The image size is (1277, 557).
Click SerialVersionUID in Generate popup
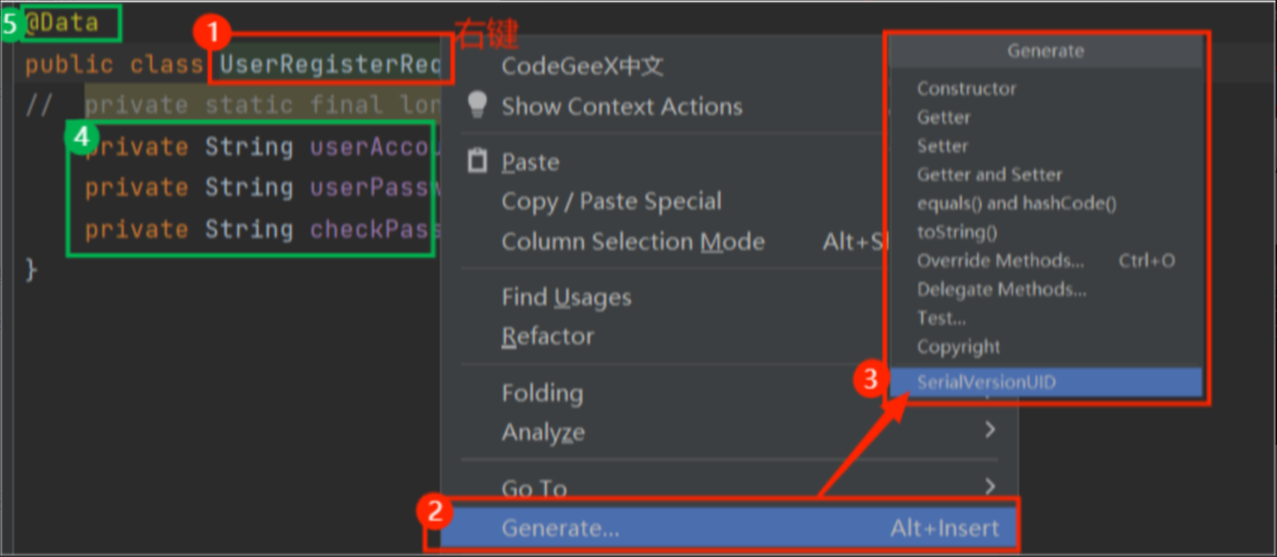pyautogui.click(x=986, y=382)
